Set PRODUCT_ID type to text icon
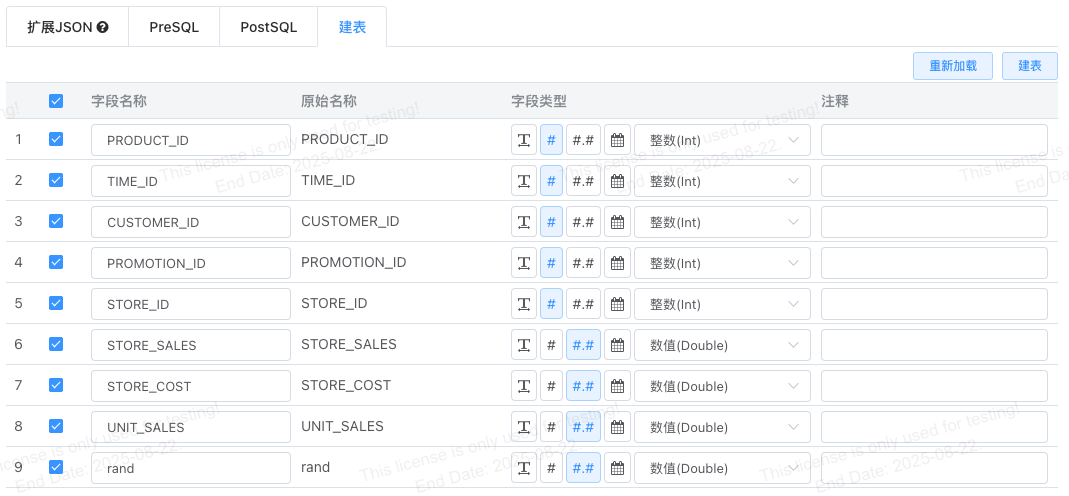Screen dimensions: 1069x496 [x=524, y=140]
